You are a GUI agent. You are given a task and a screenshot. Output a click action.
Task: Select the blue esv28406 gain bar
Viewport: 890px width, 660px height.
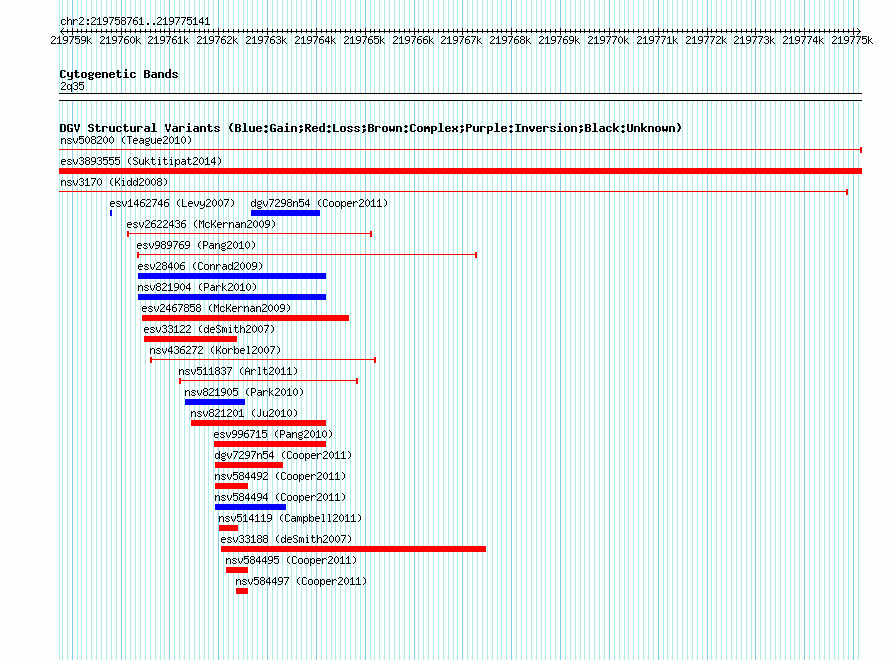232,276
